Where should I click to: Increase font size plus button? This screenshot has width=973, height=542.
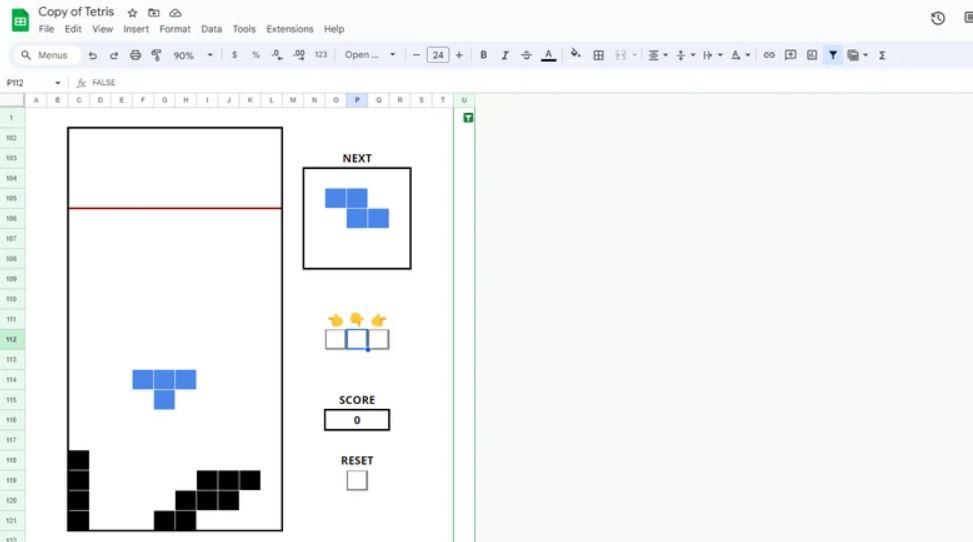pos(459,55)
